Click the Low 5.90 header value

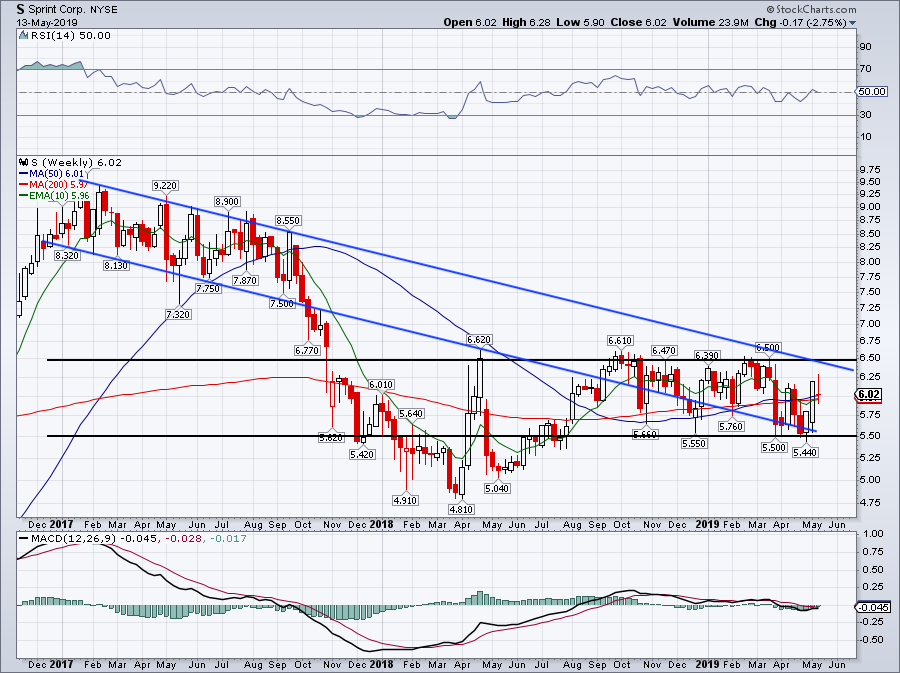click(x=580, y=22)
